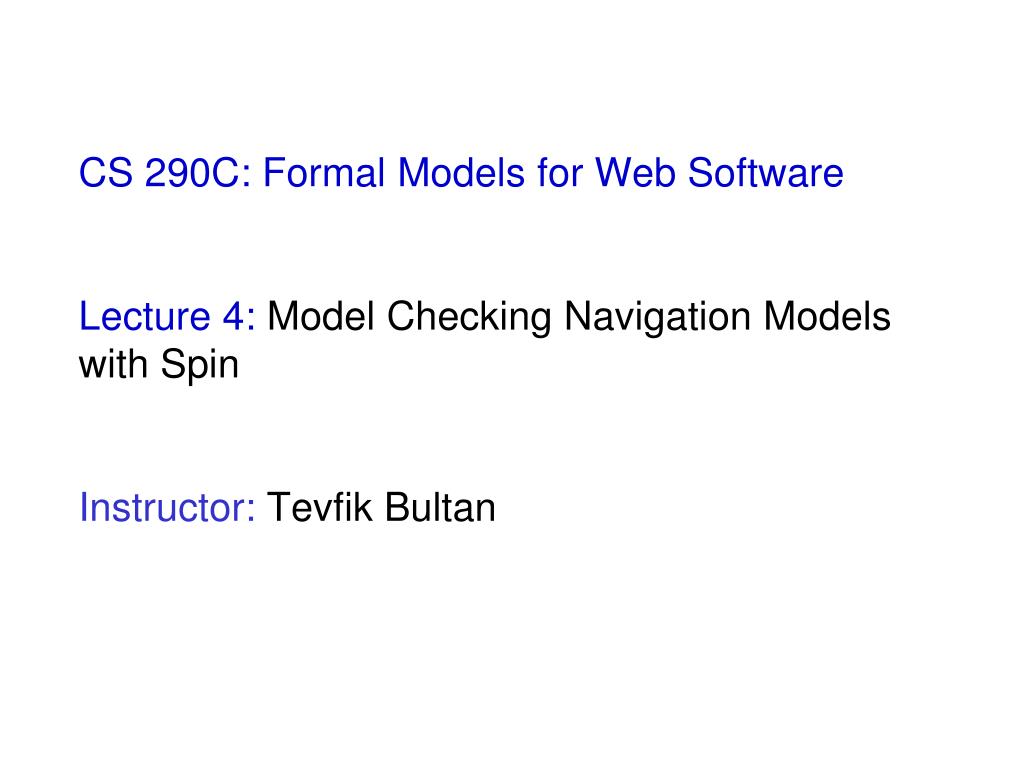Click the blue "Instructor:" label
This screenshot has height=768, width=1024.
tap(167, 507)
